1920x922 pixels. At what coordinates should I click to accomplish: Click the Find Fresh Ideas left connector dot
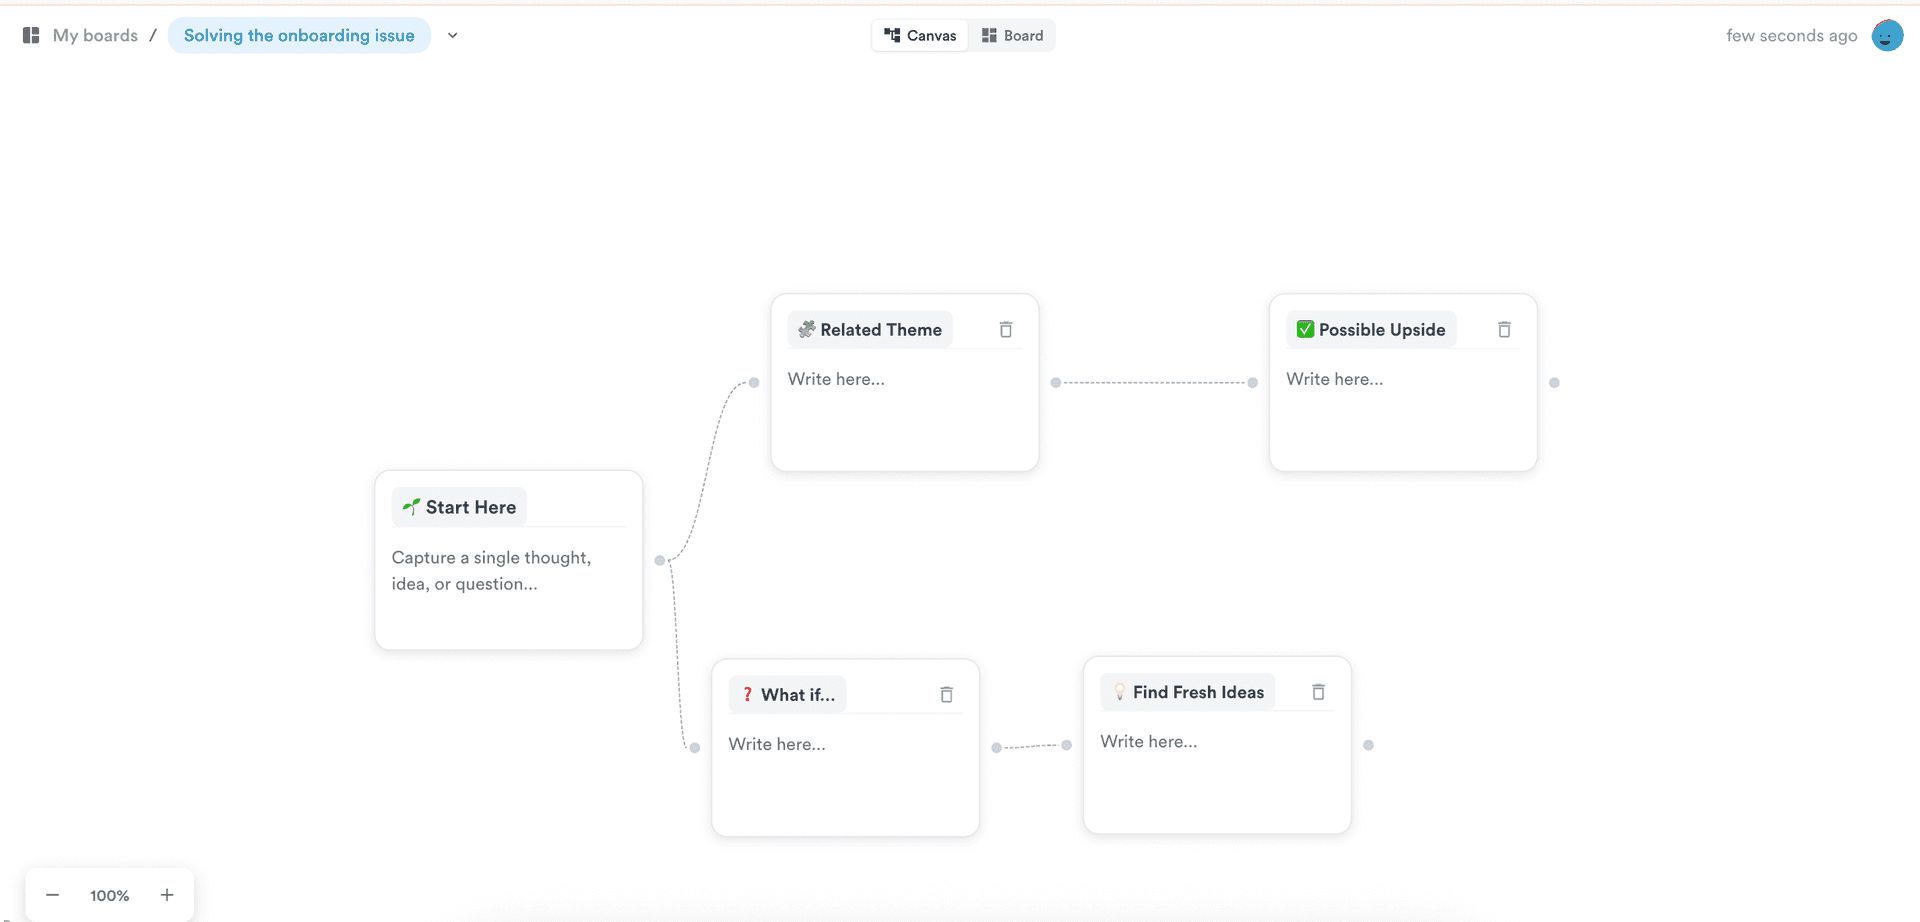1066,745
